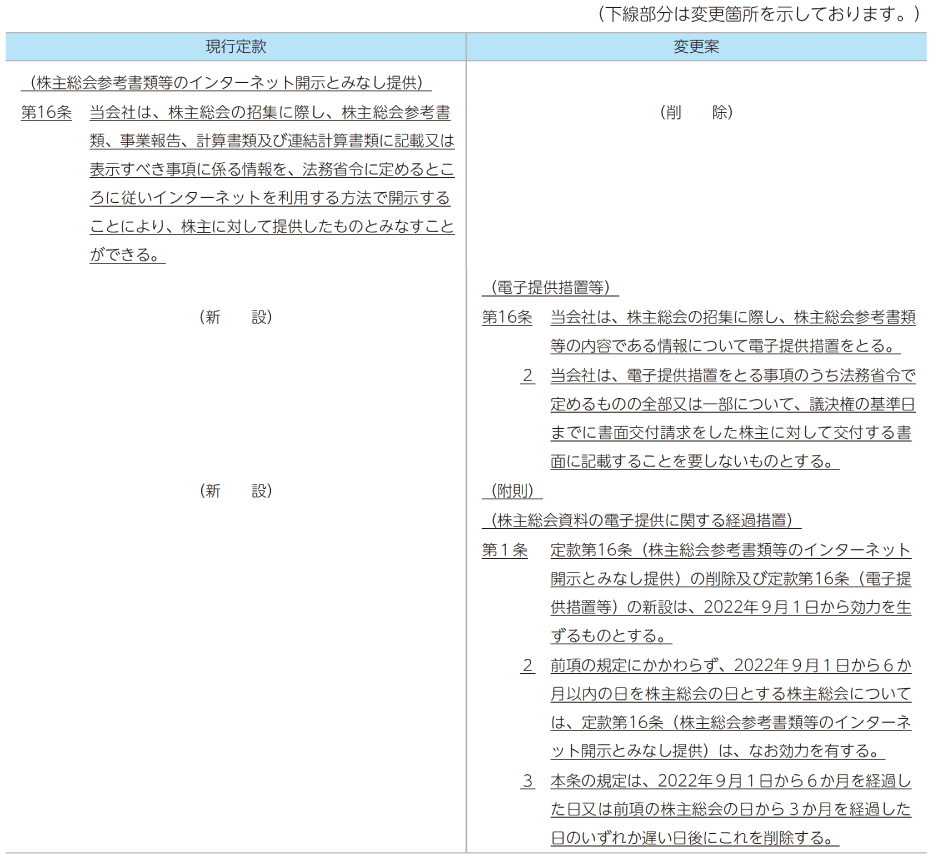This screenshot has height=854, width=930.
Task: Click paragraph number 2 beginning 前項の規定にかかわらず
Action: tap(527, 665)
